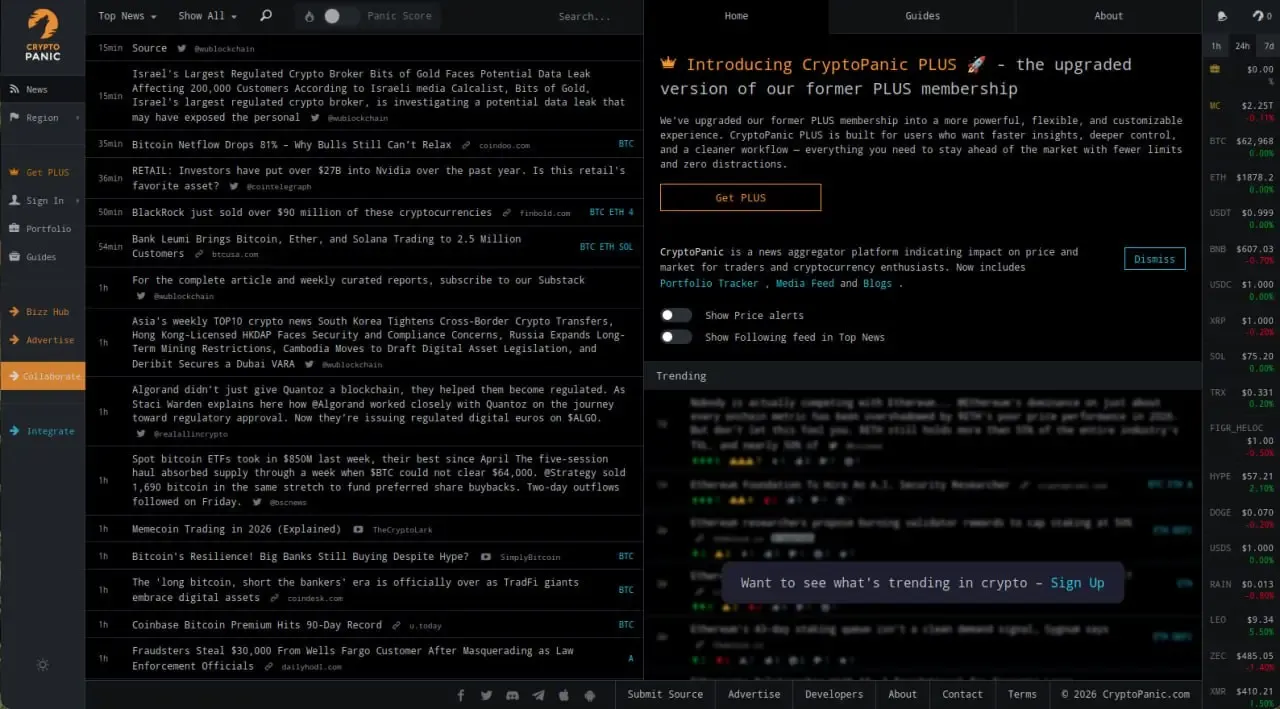Click the Android app icon in footer
This screenshot has height=709, width=1280.
click(x=590, y=694)
